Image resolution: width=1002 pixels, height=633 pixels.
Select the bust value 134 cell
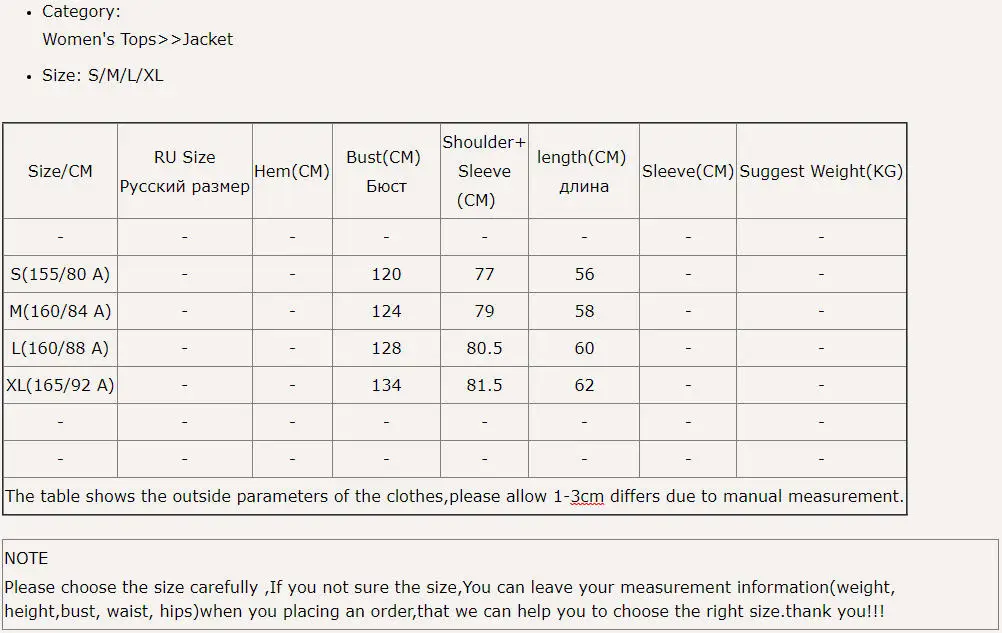click(x=386, y=385)
